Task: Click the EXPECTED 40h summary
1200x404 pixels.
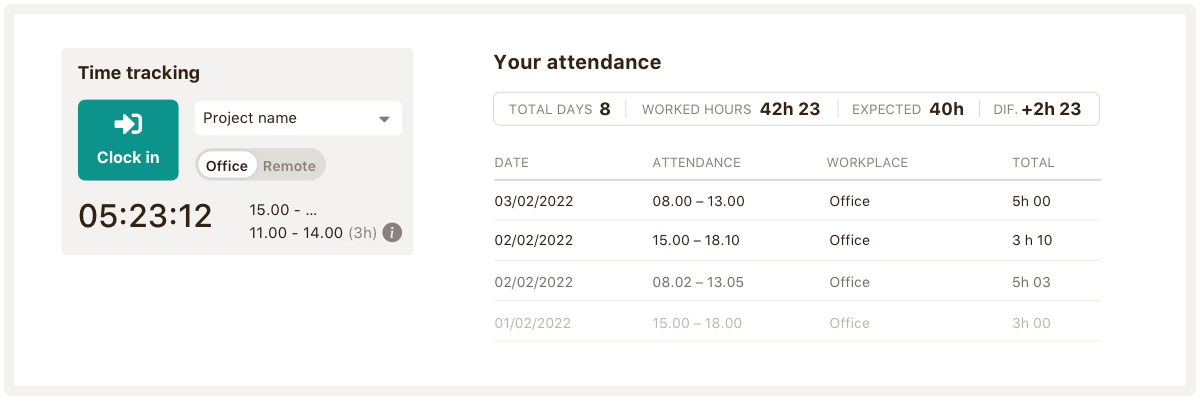Action: pyautogui.click(x=907, y=109)
